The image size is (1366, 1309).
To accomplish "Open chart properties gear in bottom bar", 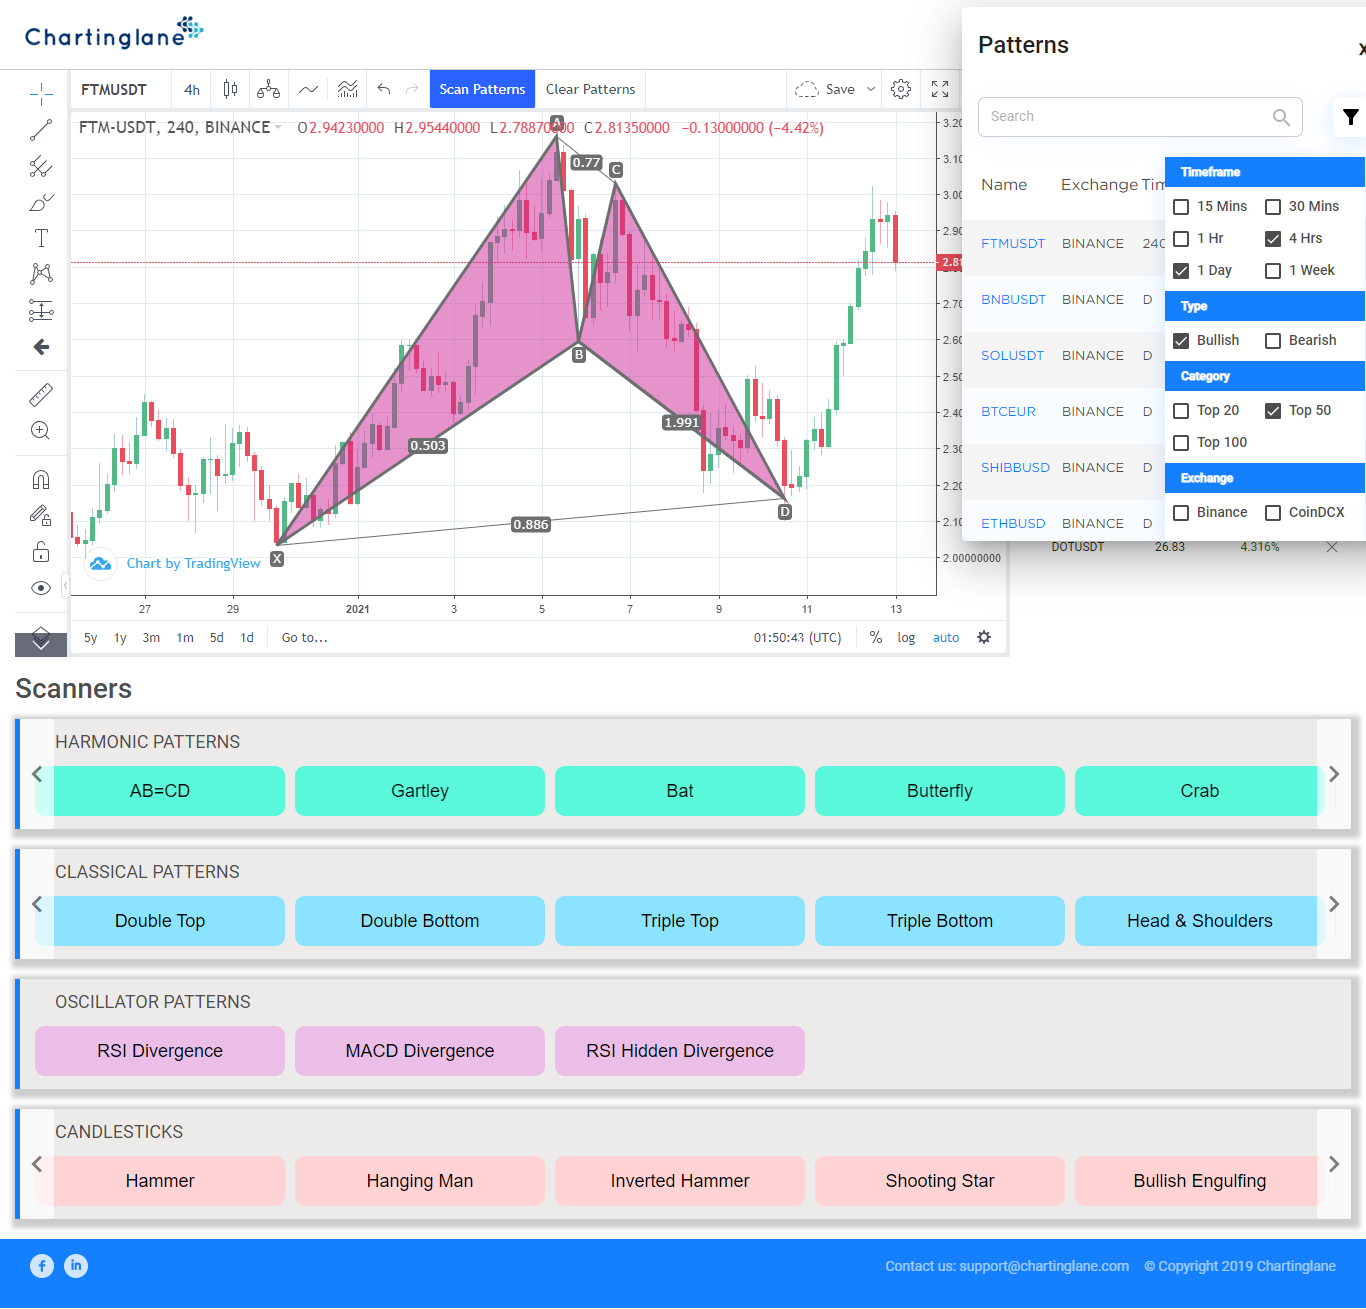I will 984,637.
